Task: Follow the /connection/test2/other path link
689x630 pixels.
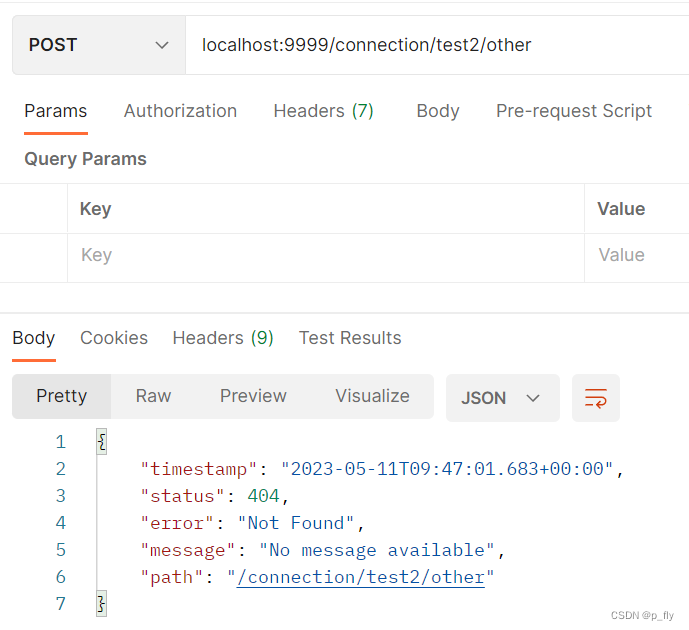Action: point(360,577)
